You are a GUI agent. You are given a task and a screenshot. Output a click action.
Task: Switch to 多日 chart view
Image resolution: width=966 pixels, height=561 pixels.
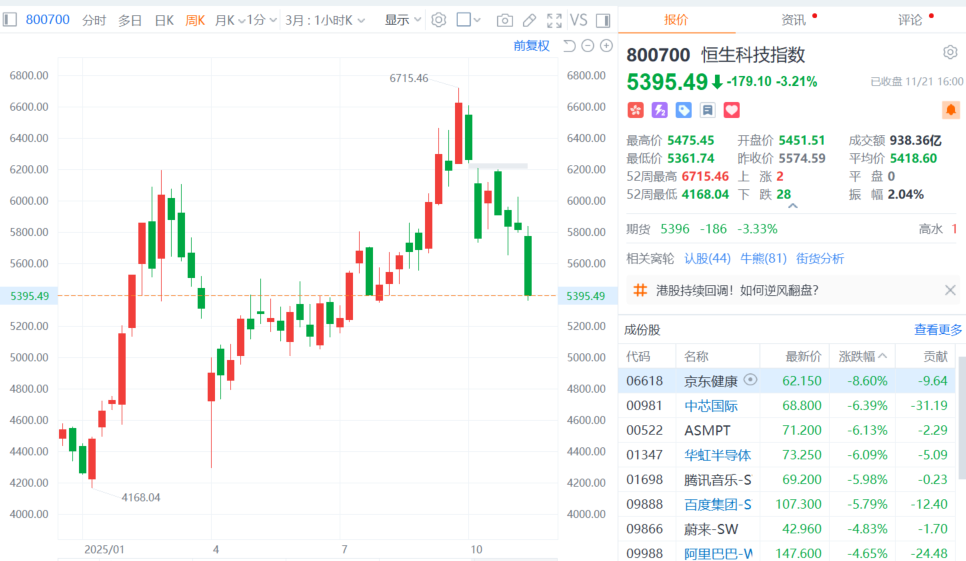click(130, 20)
